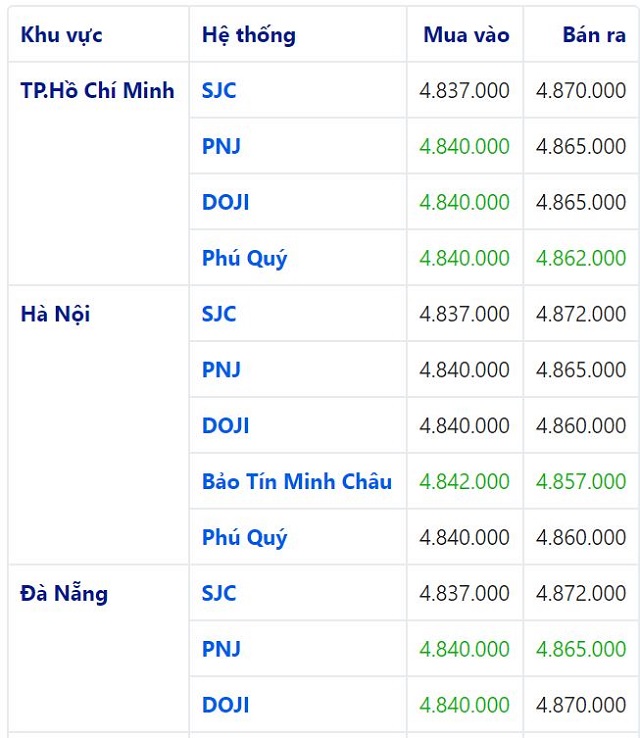Image resolution: width=640 pixels, height=738 pixels.
Task: Select the Hà Nội region cell
Action: click(x=55, y=314)
